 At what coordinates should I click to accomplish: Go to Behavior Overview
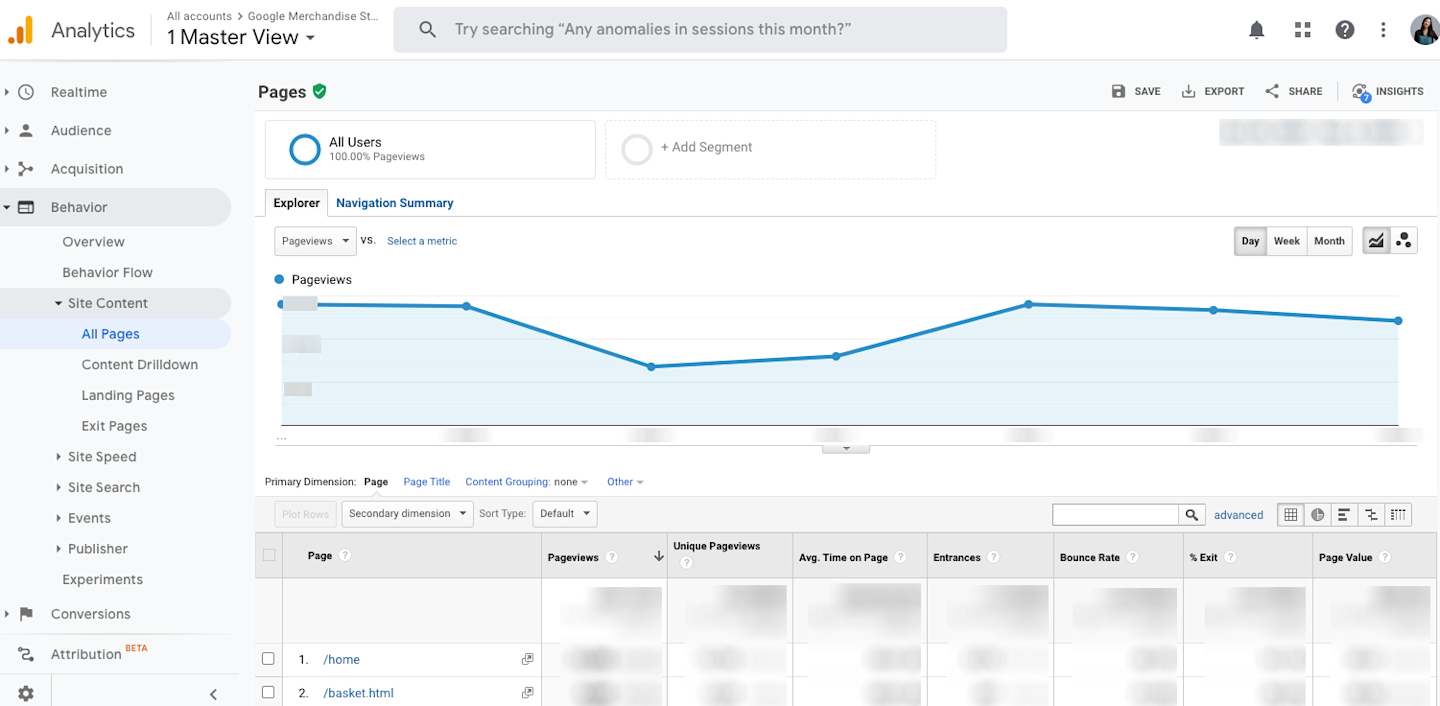(93, 242)
